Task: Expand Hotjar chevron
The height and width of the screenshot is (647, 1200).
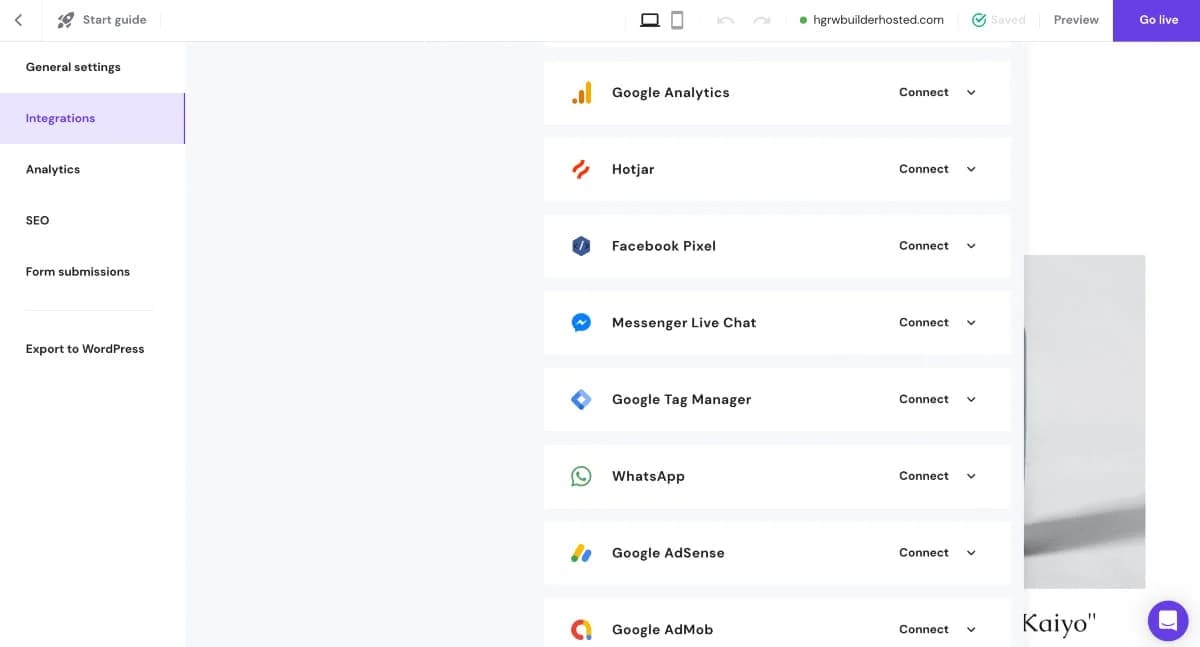Action: 971,169
